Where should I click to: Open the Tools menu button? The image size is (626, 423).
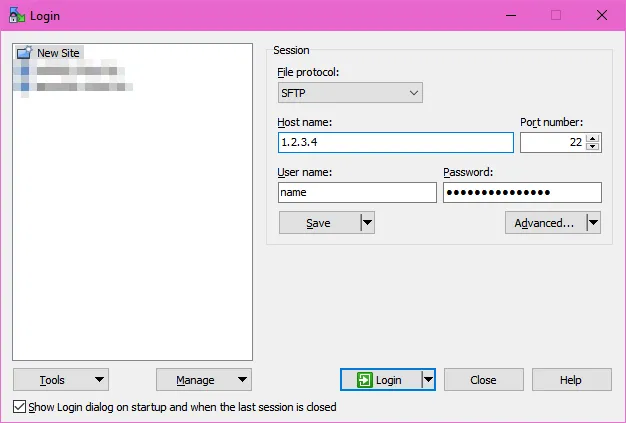tap(61, 380)
